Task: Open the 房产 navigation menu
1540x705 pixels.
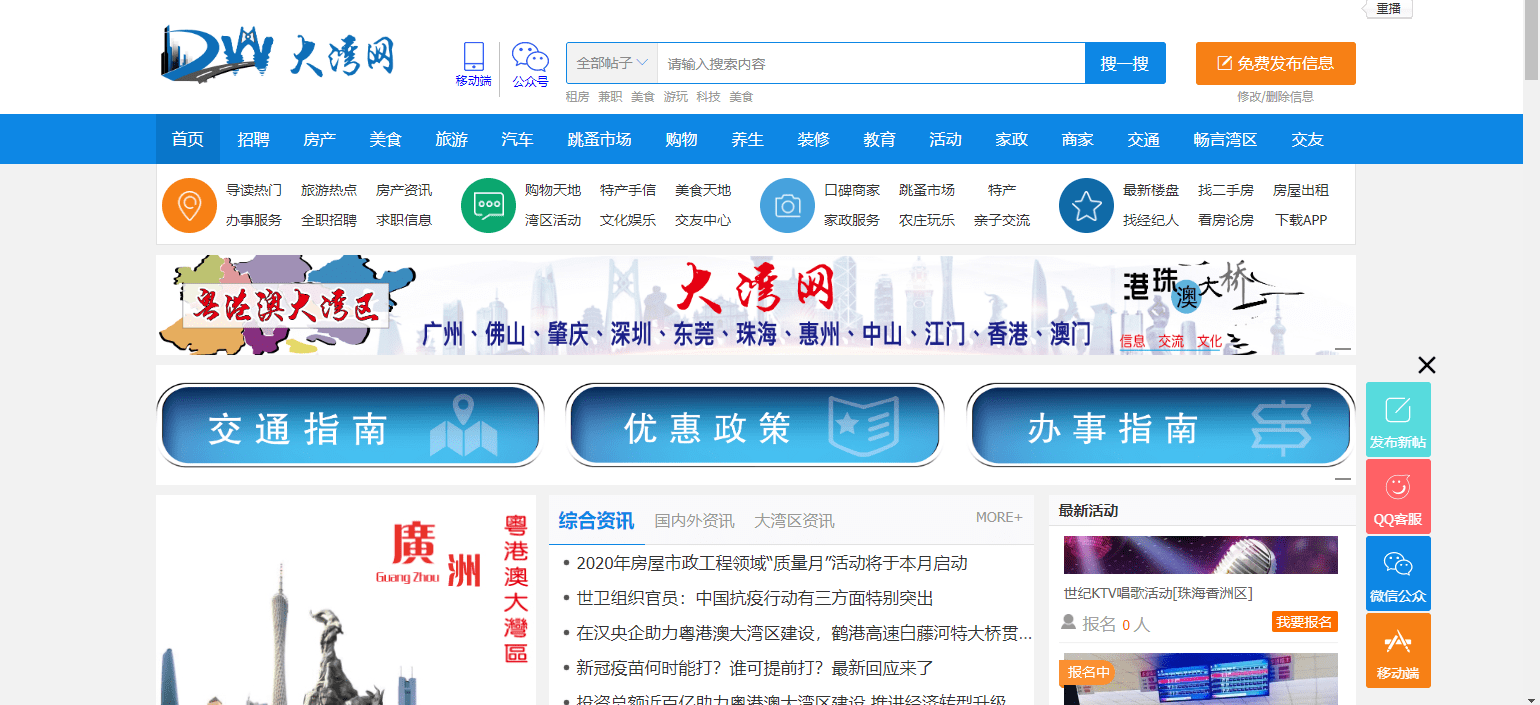Action: pyautogui.click(x=319, y=139)
